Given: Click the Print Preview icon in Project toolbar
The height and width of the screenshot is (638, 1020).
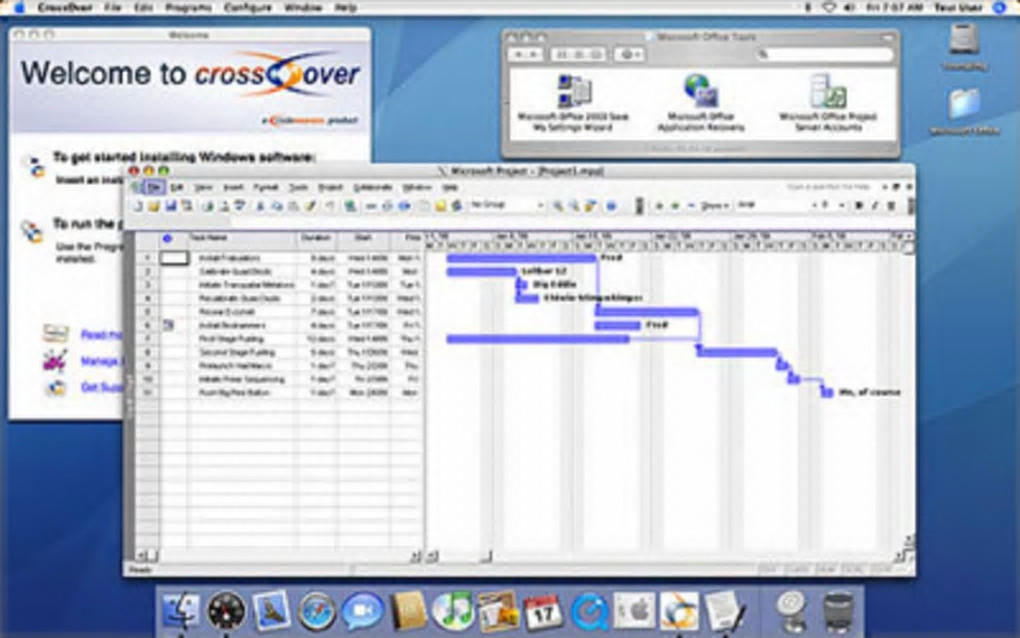Looking at the screenshot, I should 225,206.
